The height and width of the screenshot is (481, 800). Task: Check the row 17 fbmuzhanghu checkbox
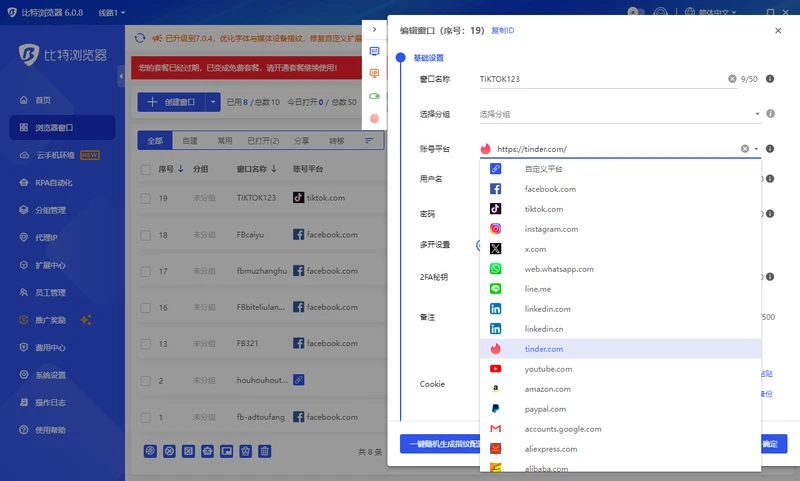coord(145,271)
